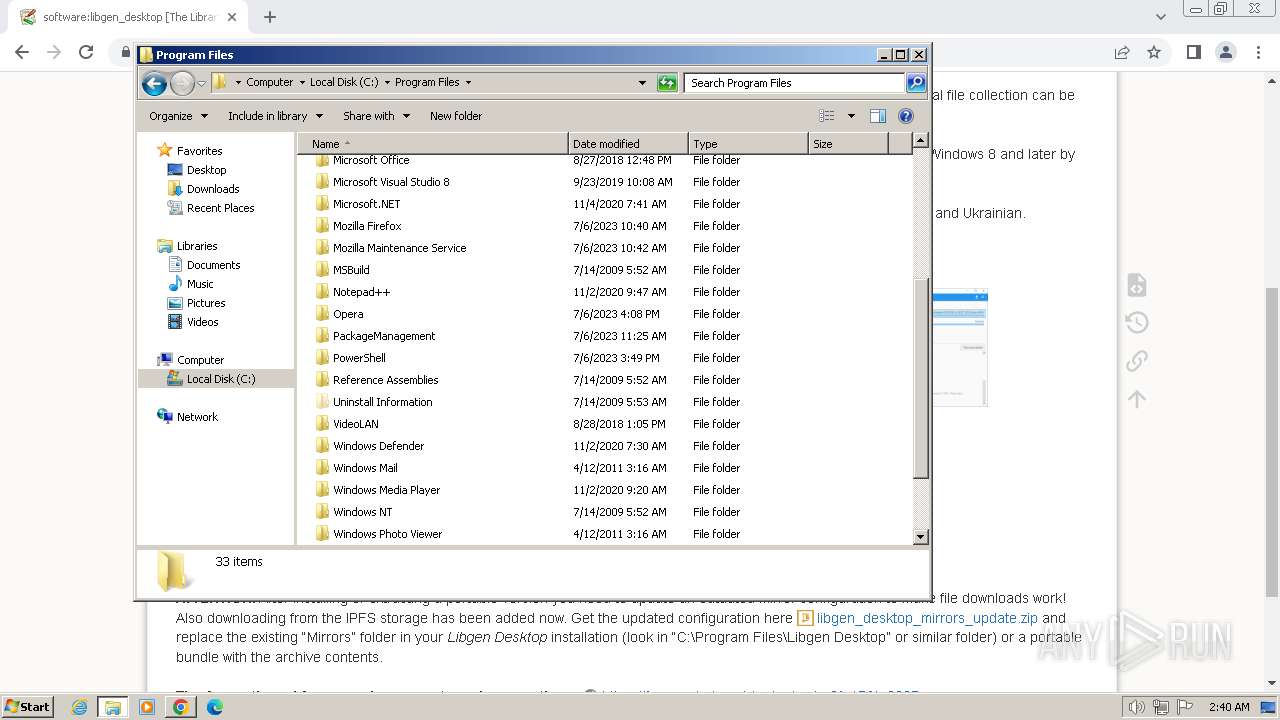Click the search magnifier in Explorer
The width and height of the screenshot is (1280, 720).
(x=915, y=83)
